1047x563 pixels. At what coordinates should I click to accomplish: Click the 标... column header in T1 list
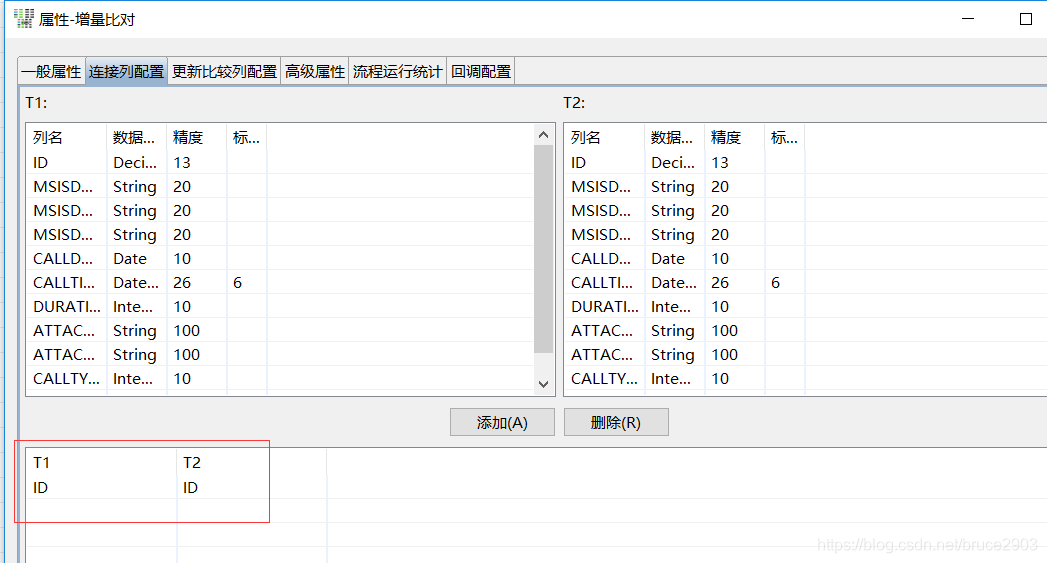[x=246, y=138]
